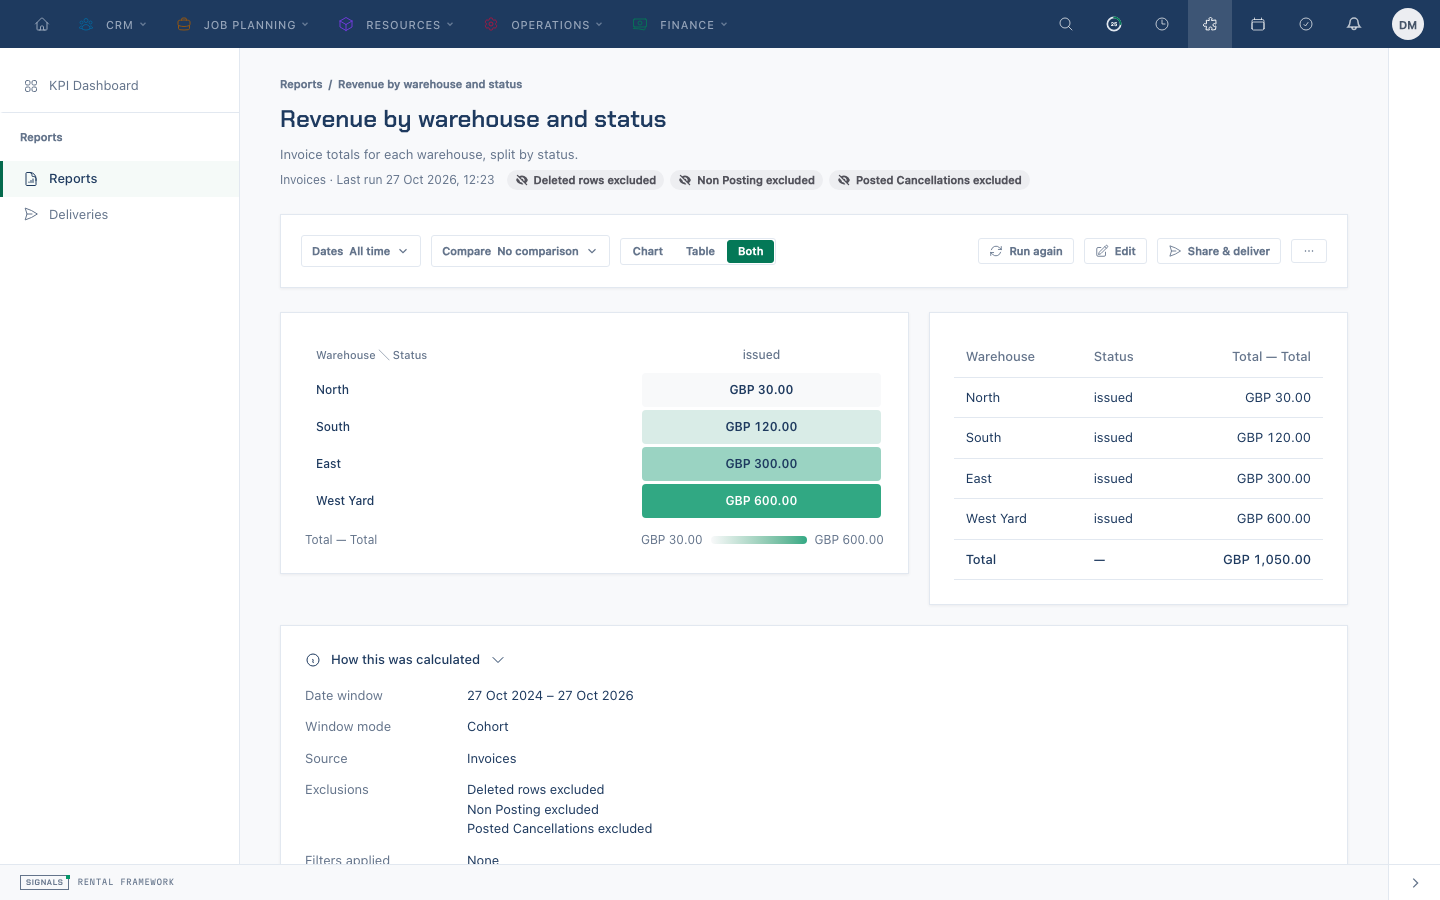
Task: Open the search magnifier icon
Action: [x=1066, y=24]
